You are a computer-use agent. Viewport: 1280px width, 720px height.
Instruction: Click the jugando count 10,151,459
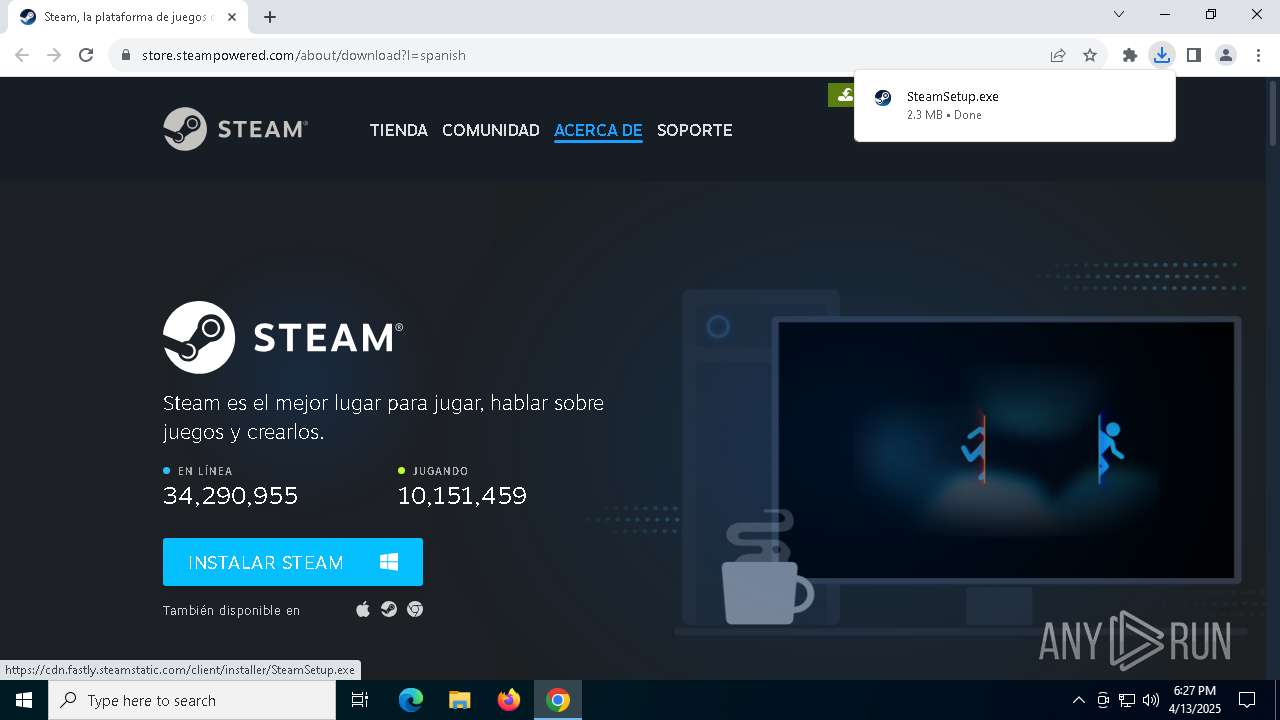(462, 495)
